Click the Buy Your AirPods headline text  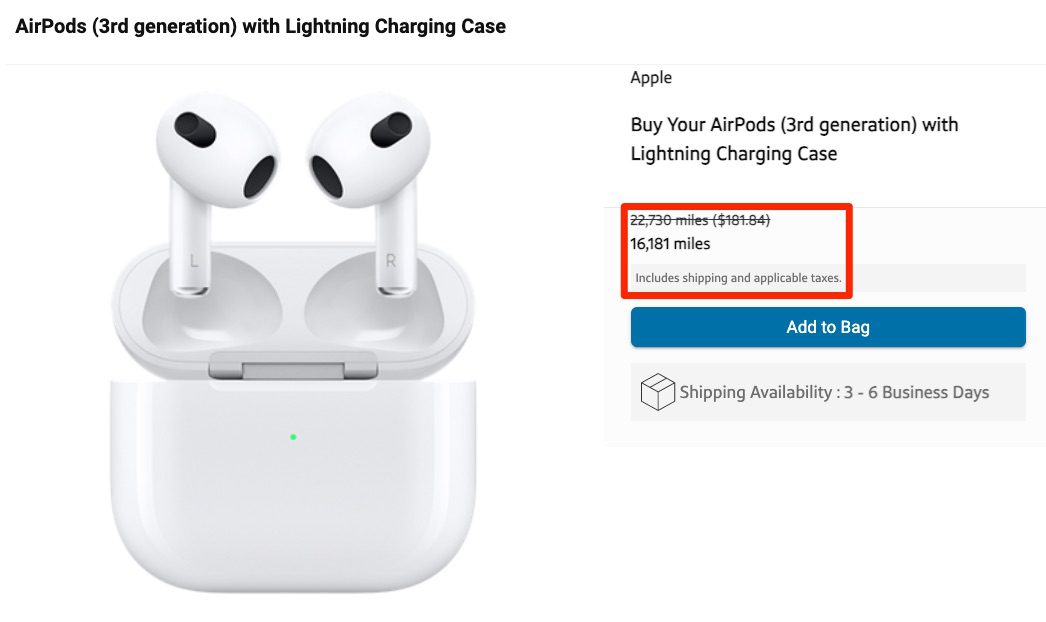pos(793,138)
